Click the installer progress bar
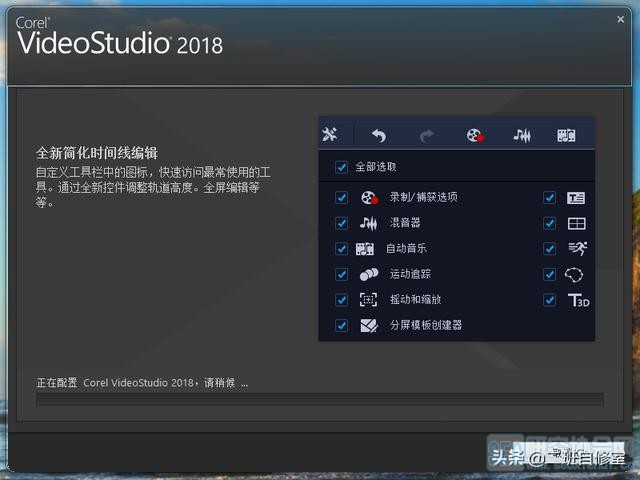Screen dimensions: 640x480 click(320, 400)
